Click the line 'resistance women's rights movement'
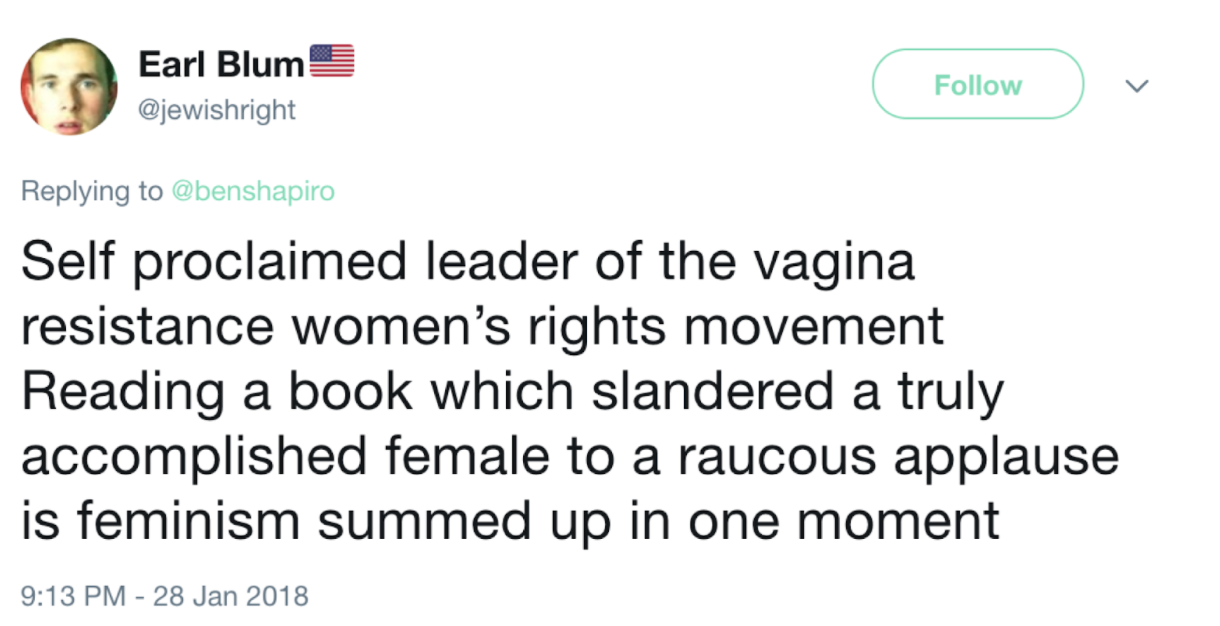Screen dimensions: 1220x626 pos(483,328)
